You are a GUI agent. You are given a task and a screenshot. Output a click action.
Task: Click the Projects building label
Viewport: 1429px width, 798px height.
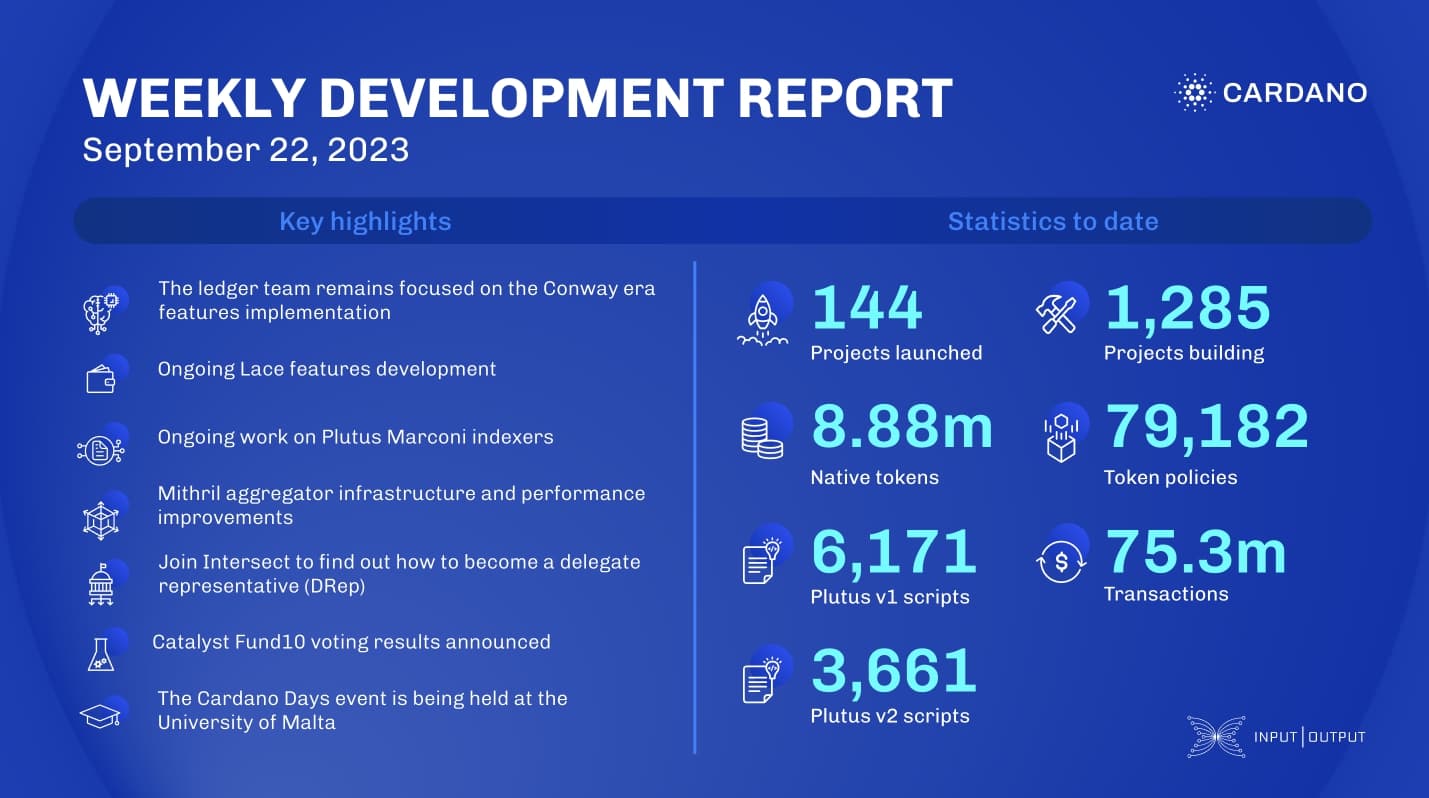pyautogui.click(x=1184, y=353)
